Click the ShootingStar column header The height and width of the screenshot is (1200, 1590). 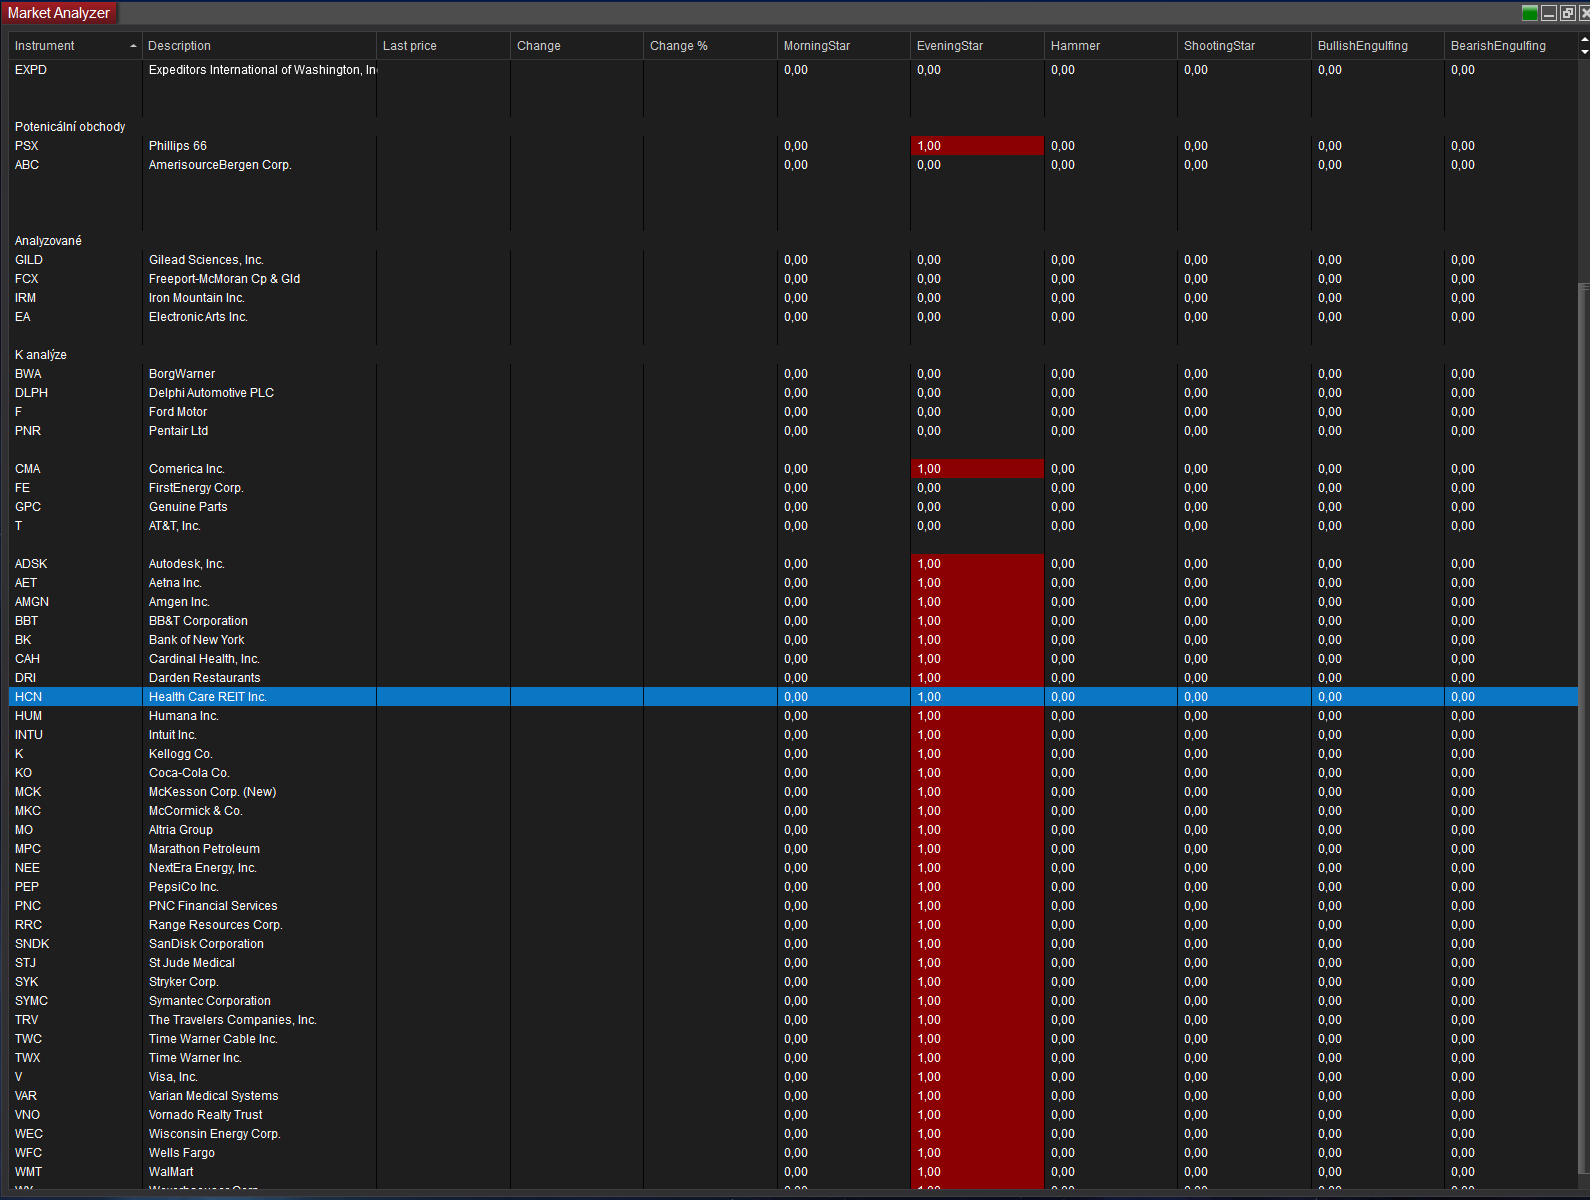point(1244,46)
